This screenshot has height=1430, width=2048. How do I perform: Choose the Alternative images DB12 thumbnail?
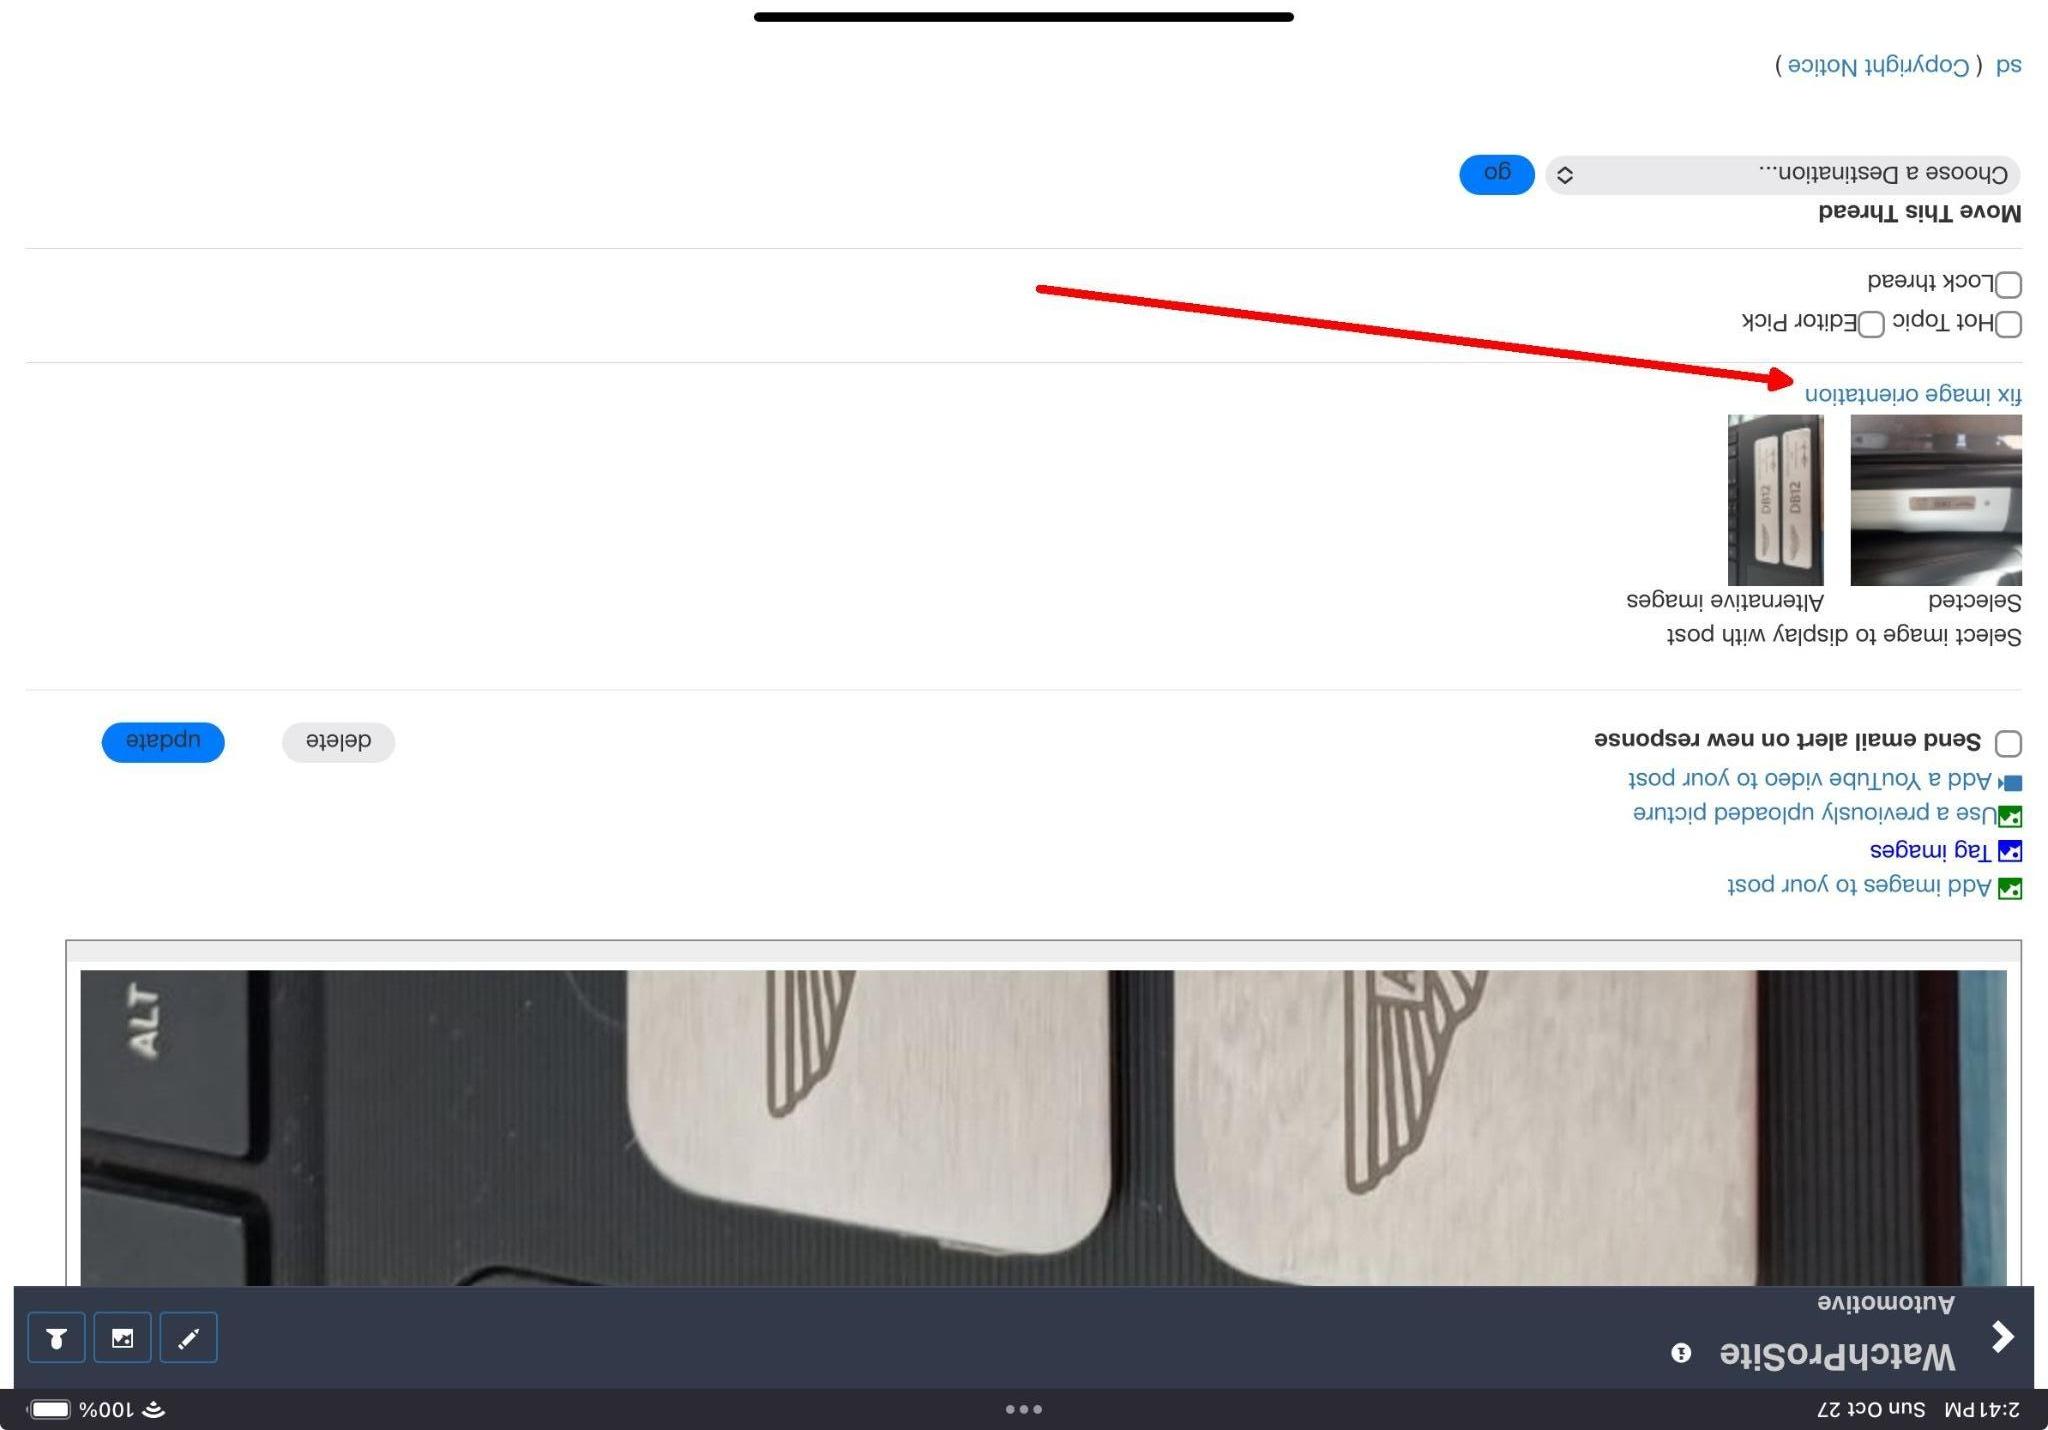pos(1776,500)
